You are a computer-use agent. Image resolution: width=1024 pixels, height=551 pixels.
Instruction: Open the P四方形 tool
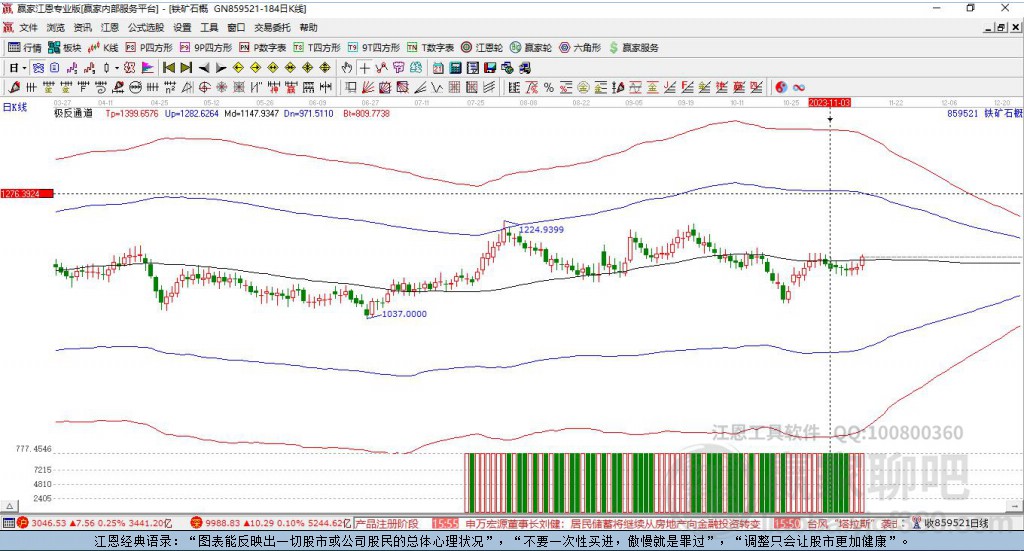tap(150, 47)
